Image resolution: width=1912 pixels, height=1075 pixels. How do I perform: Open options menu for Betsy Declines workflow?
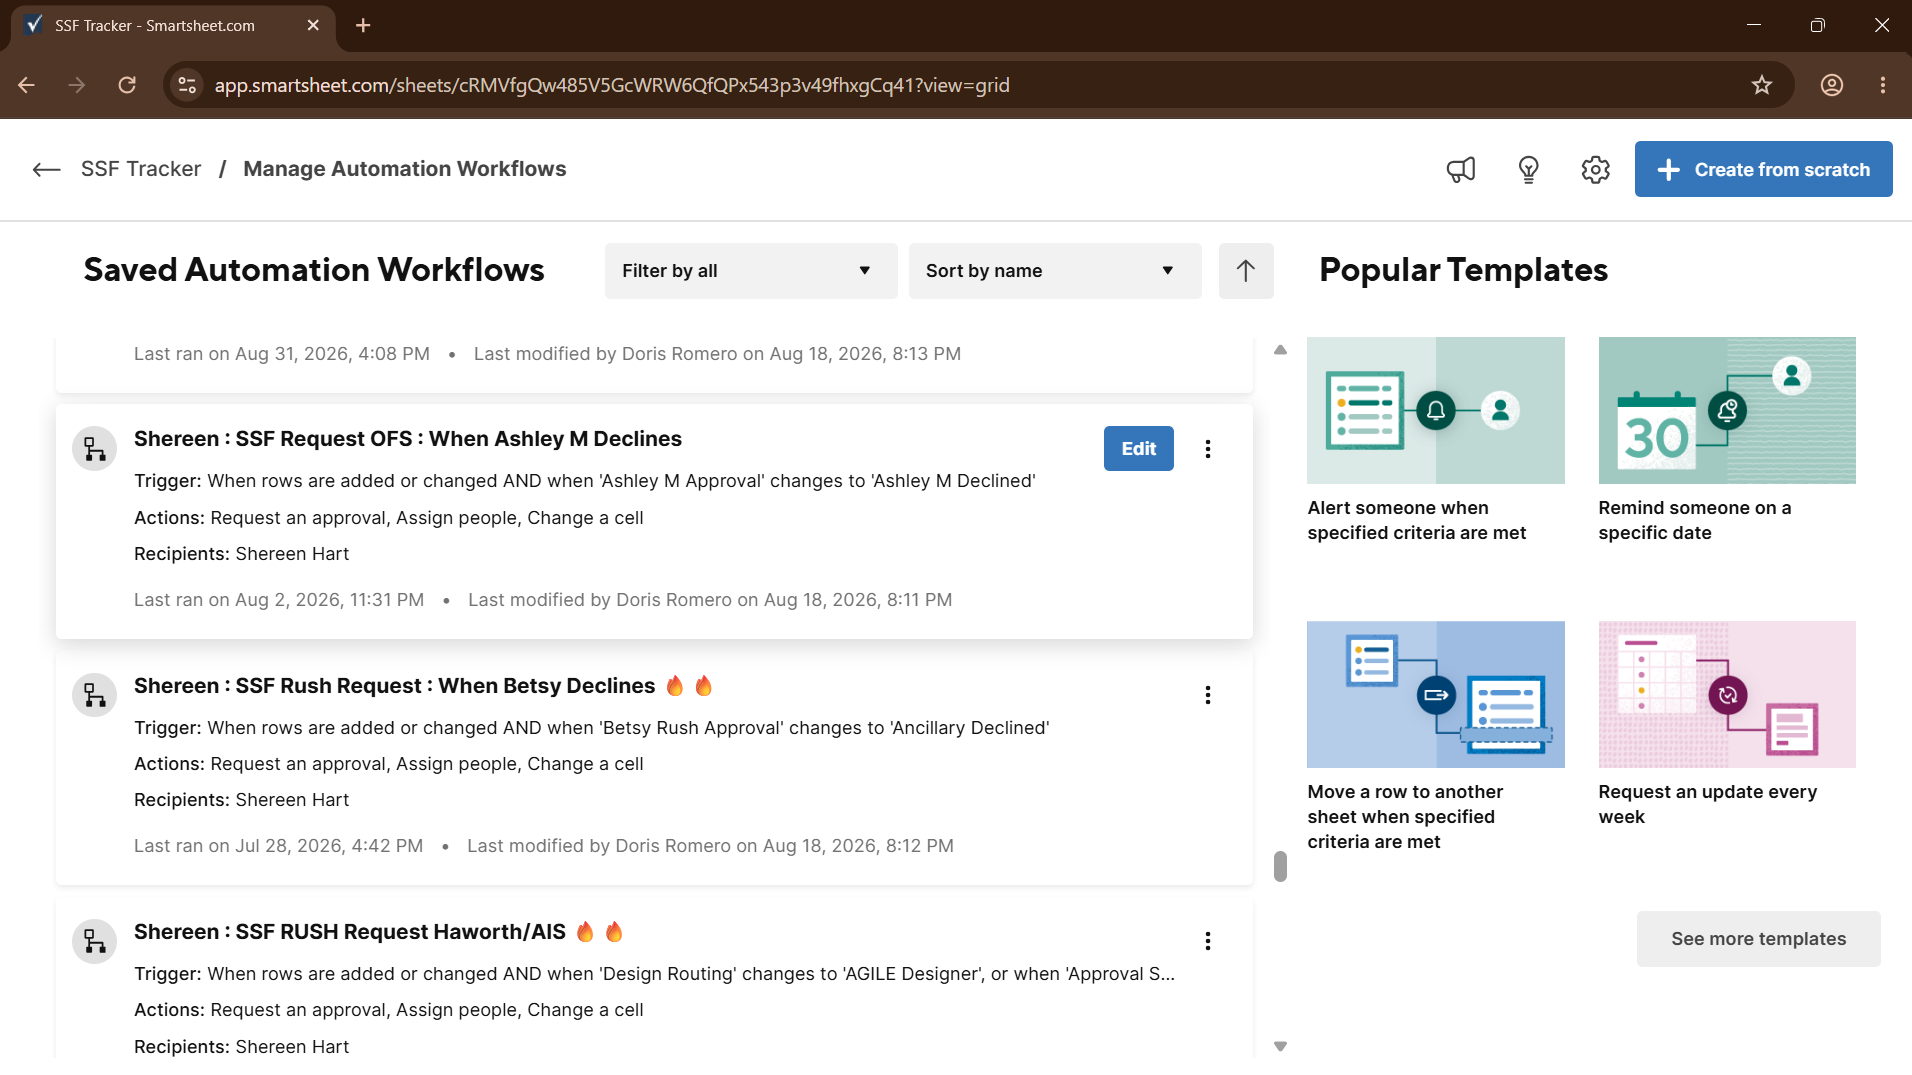click(1208, 695)
